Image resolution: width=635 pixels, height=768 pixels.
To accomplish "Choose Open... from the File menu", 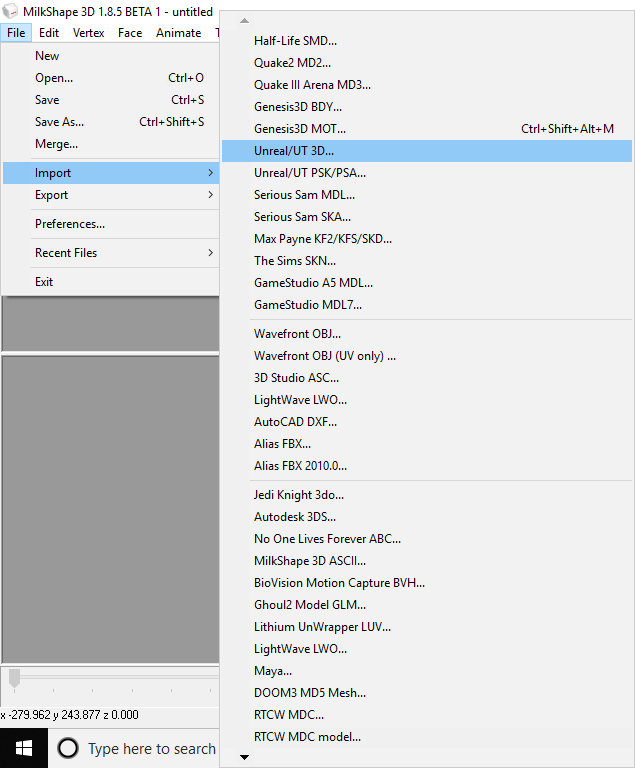I will [x=111, y=77].
